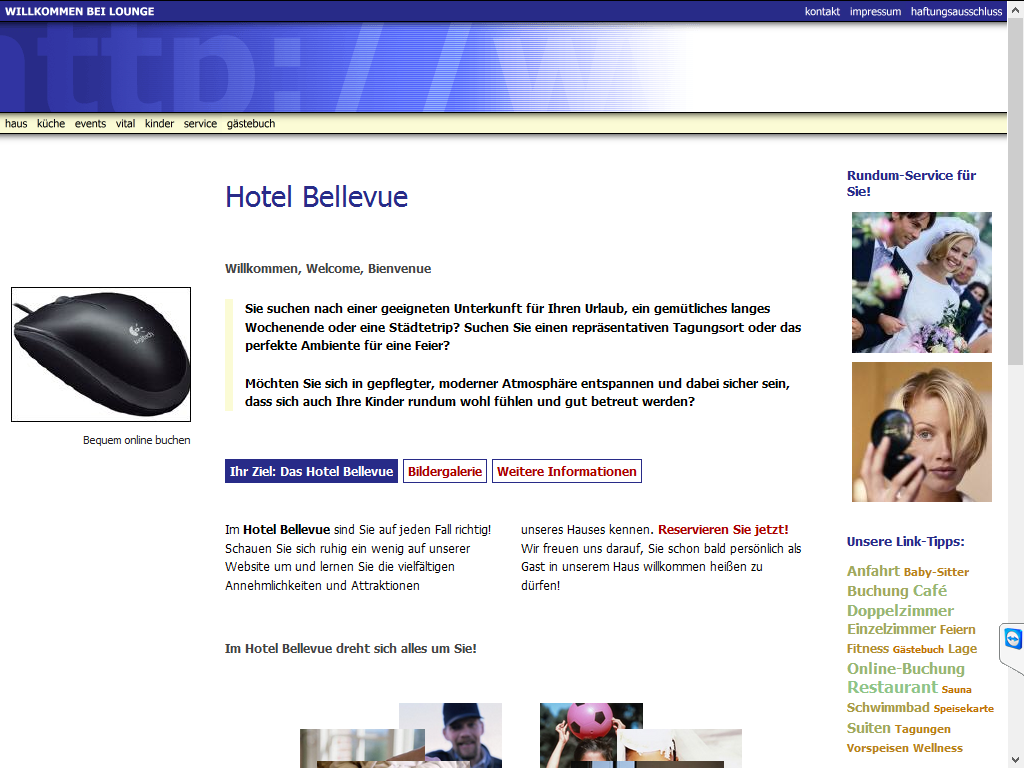This screenshot has width=1024, height=768.
Task: Click the Einzelzimmer tag link
Action: coord(891,630)
